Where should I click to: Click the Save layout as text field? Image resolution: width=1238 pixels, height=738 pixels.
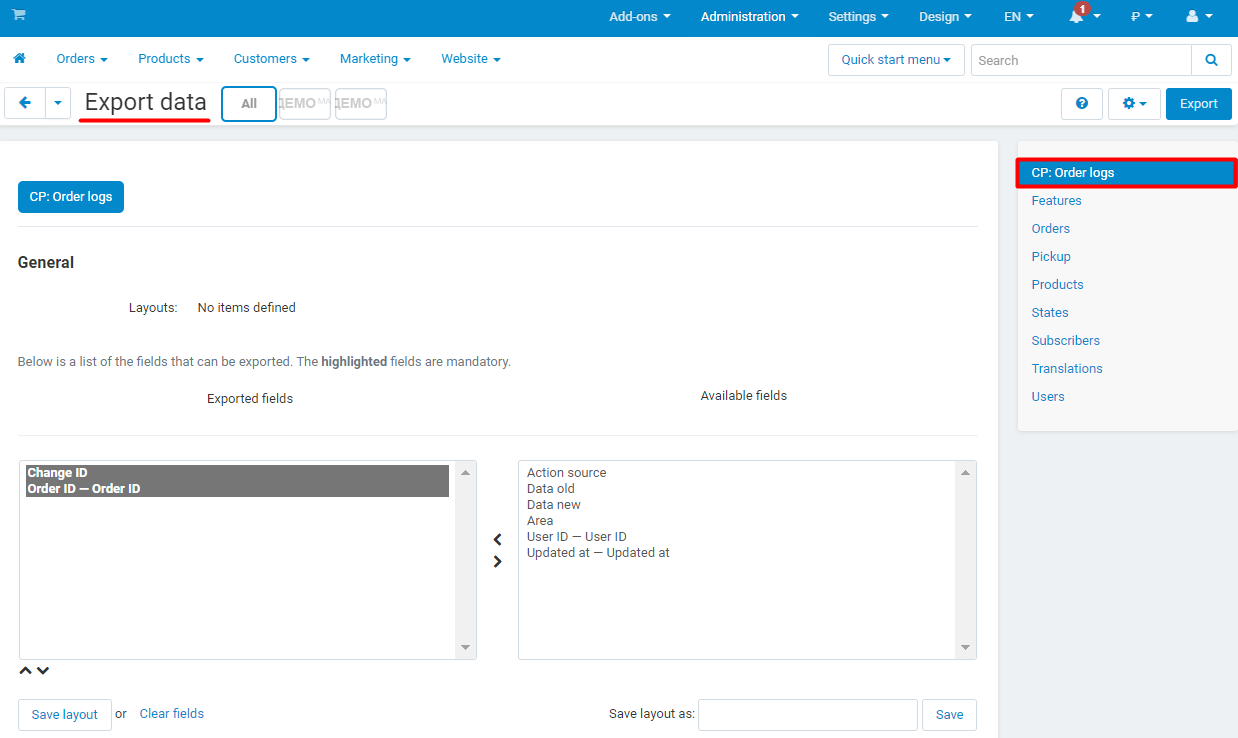808,715
